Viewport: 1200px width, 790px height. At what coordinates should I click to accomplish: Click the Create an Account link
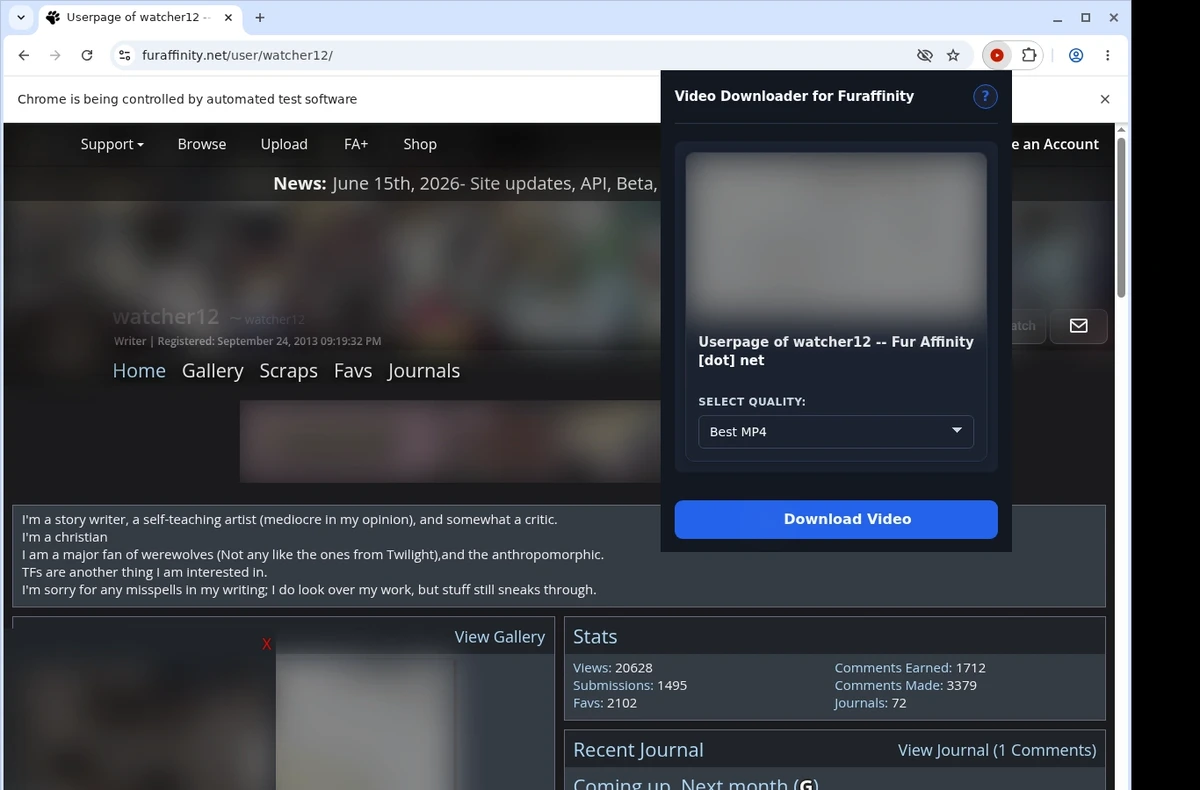tap(1055, 144)
